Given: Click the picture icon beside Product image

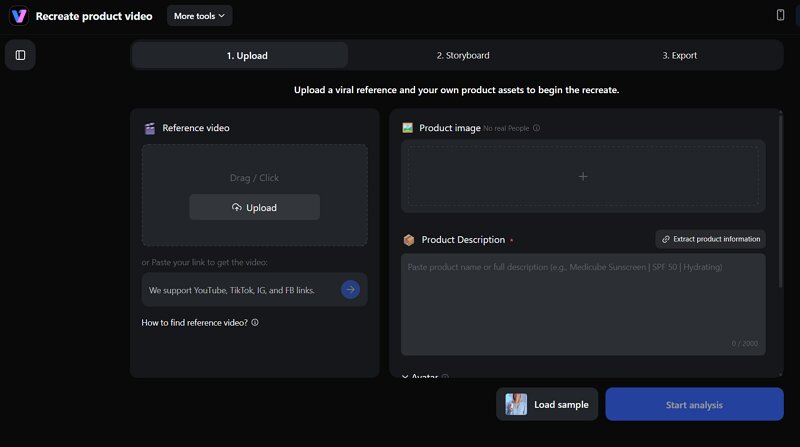Looking at the screenshot, I should 408,128.
